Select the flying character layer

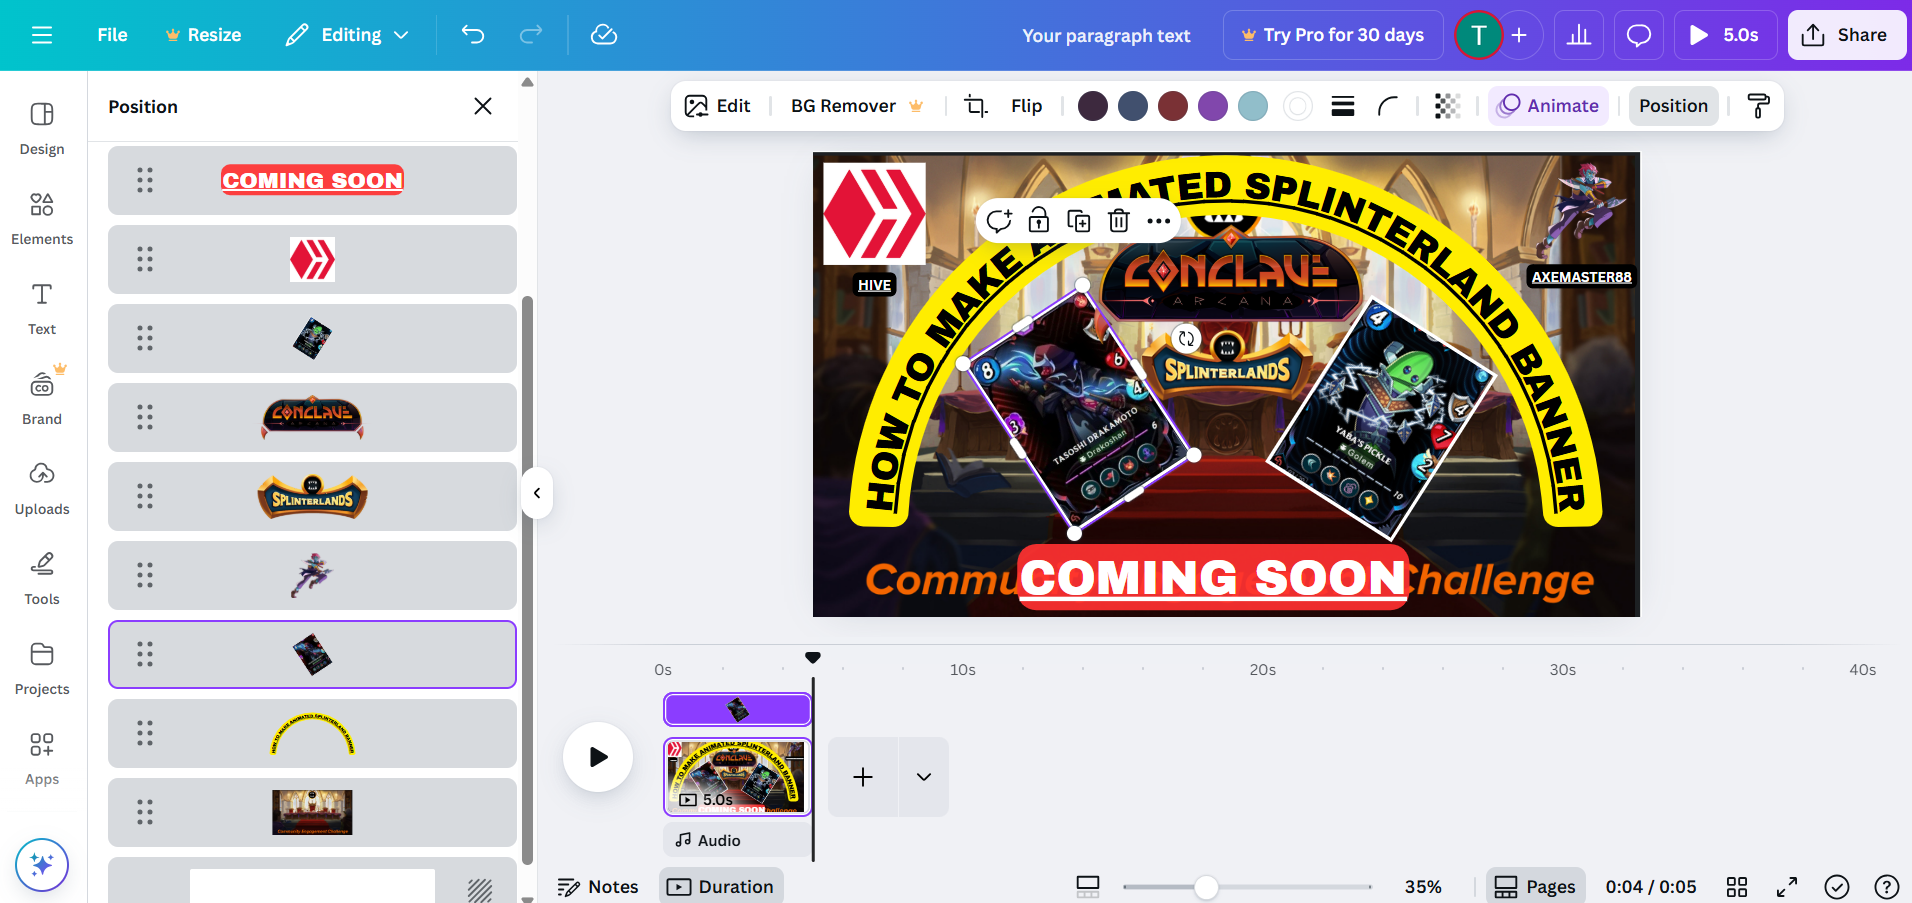click(312, 575)
